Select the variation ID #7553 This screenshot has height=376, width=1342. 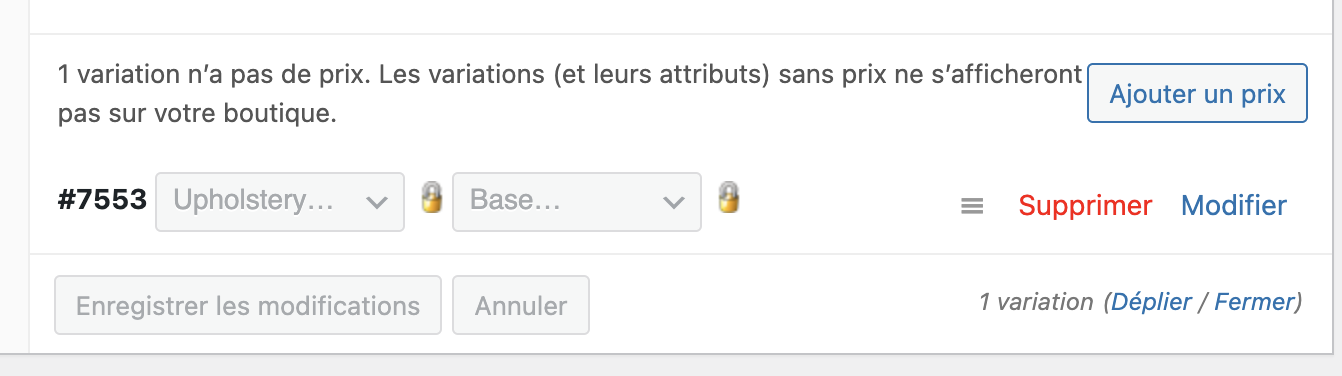coord(102,201)
